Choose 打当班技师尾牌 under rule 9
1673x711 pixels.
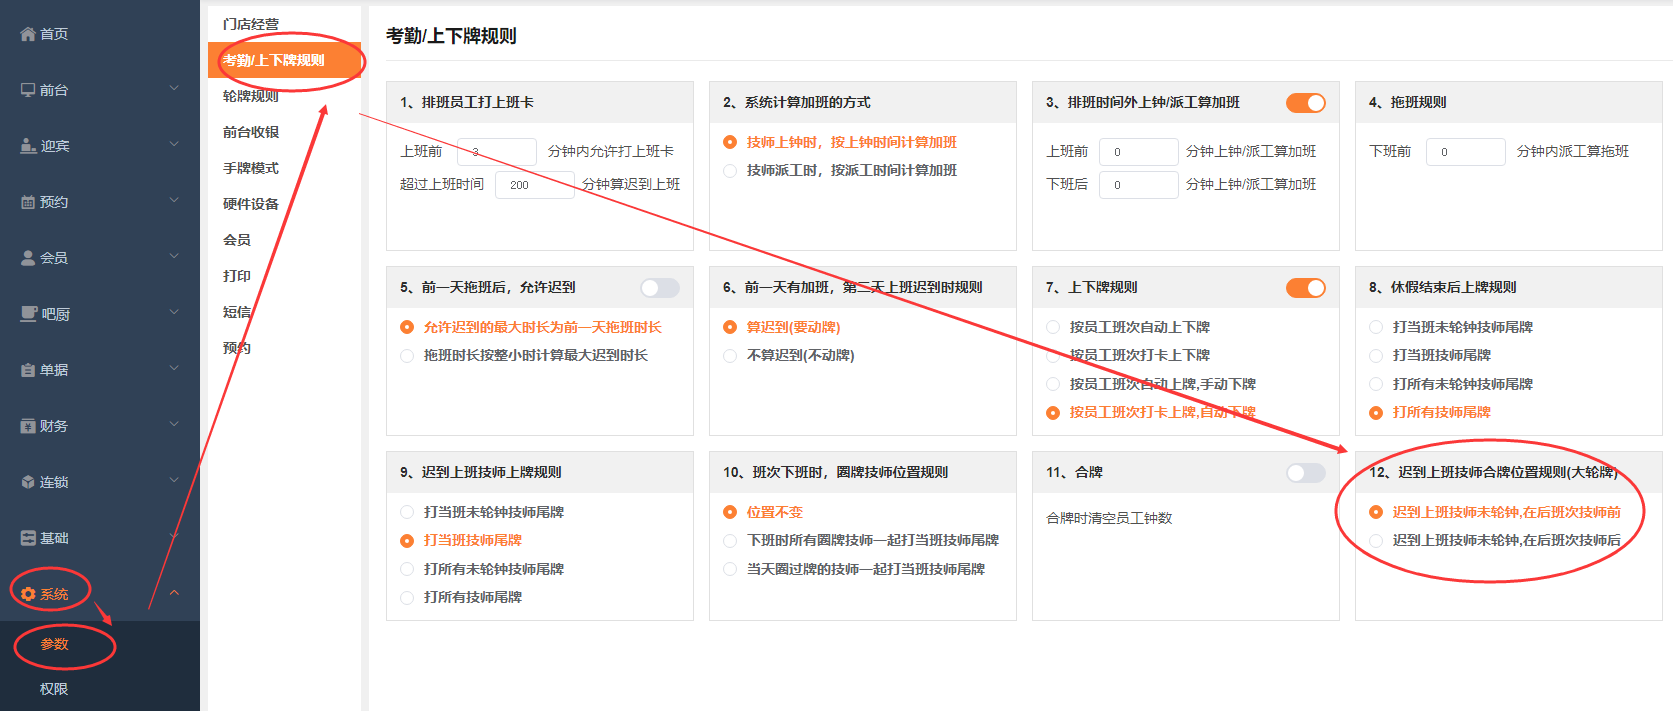[461, 540]
